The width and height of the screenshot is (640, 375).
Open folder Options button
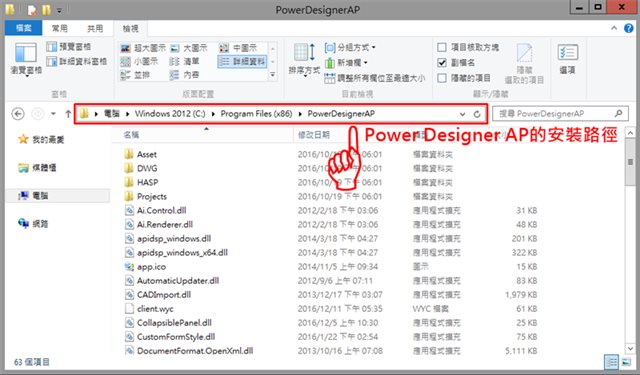567,59
